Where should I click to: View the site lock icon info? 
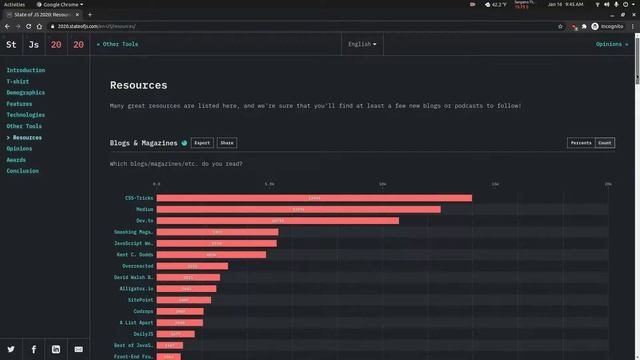(x=52, y=26)
